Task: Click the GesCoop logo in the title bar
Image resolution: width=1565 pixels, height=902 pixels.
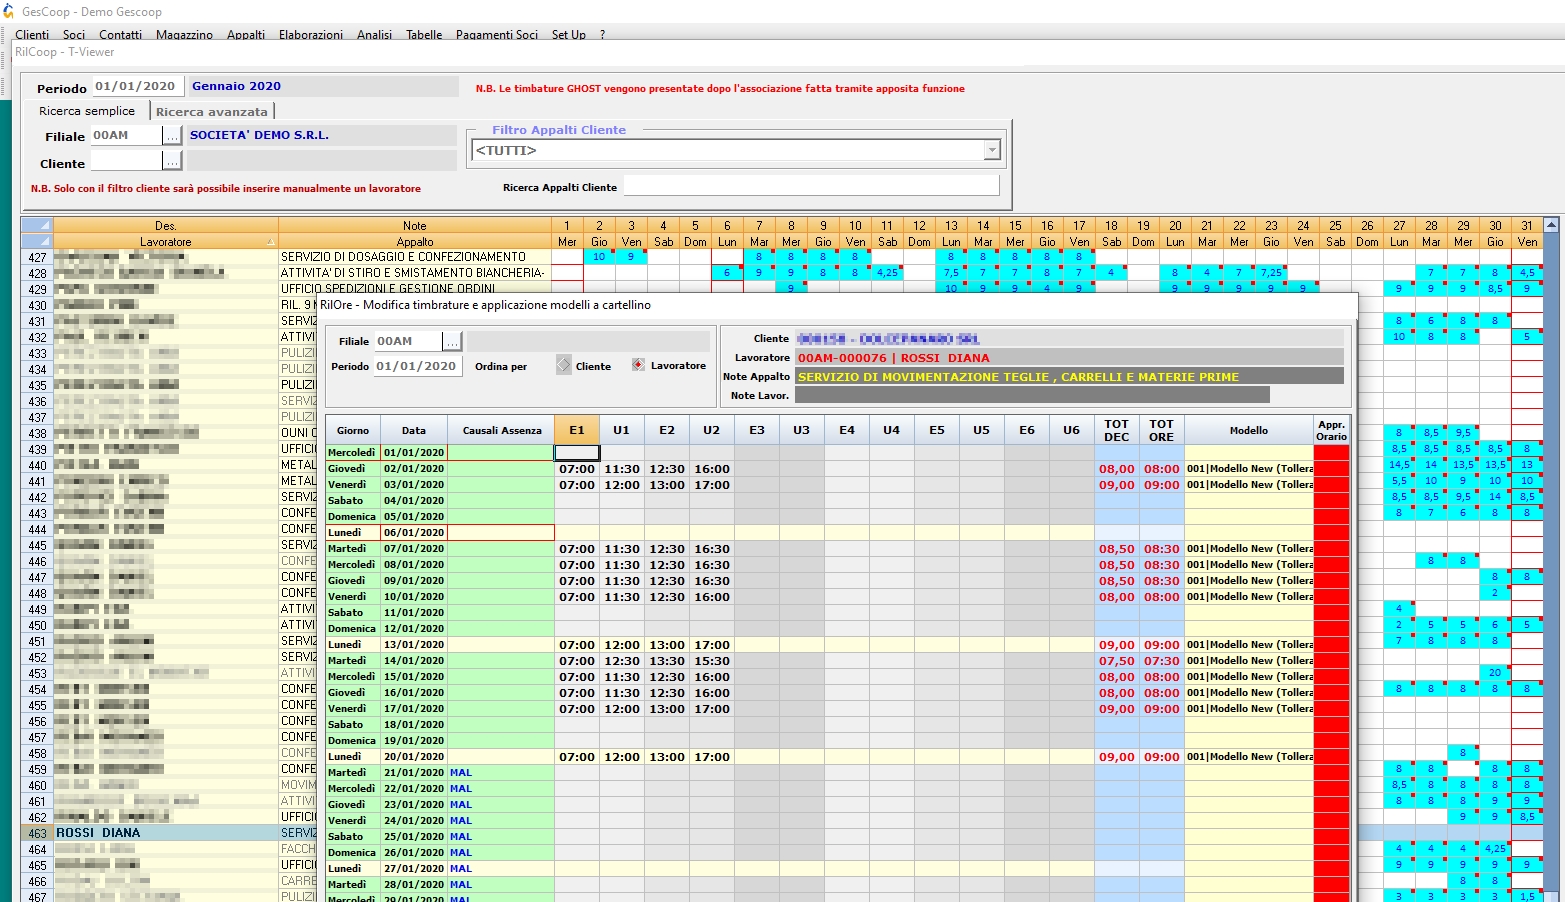Action: pos(10,11)
